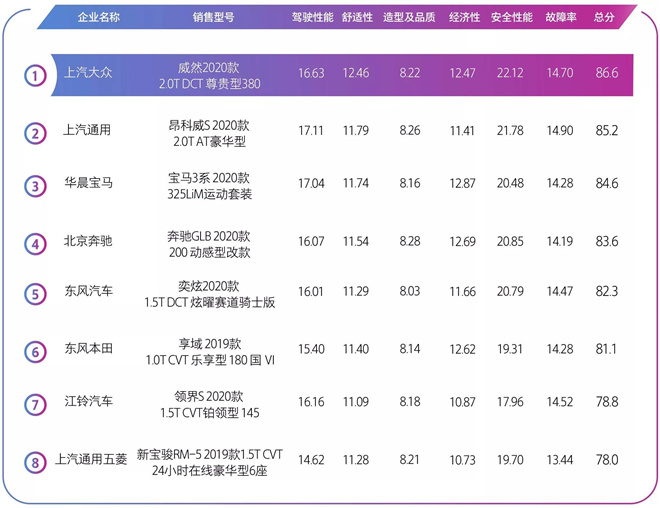Select the 故障率 column header

pyautogui.click(x=561, y=17)
